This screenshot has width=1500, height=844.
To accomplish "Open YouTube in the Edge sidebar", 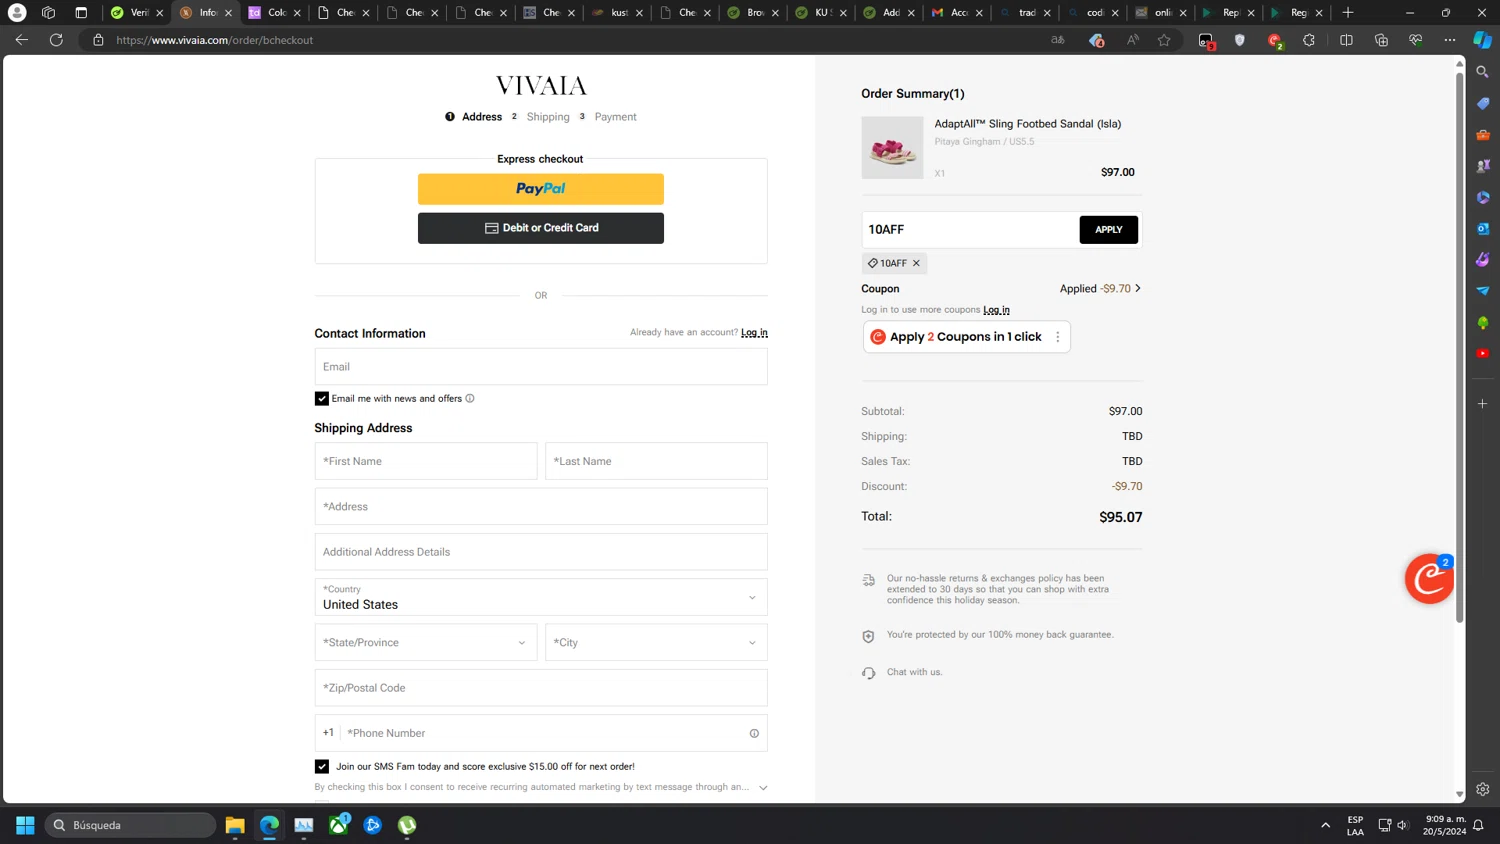I will click(x=1483, y=354).
